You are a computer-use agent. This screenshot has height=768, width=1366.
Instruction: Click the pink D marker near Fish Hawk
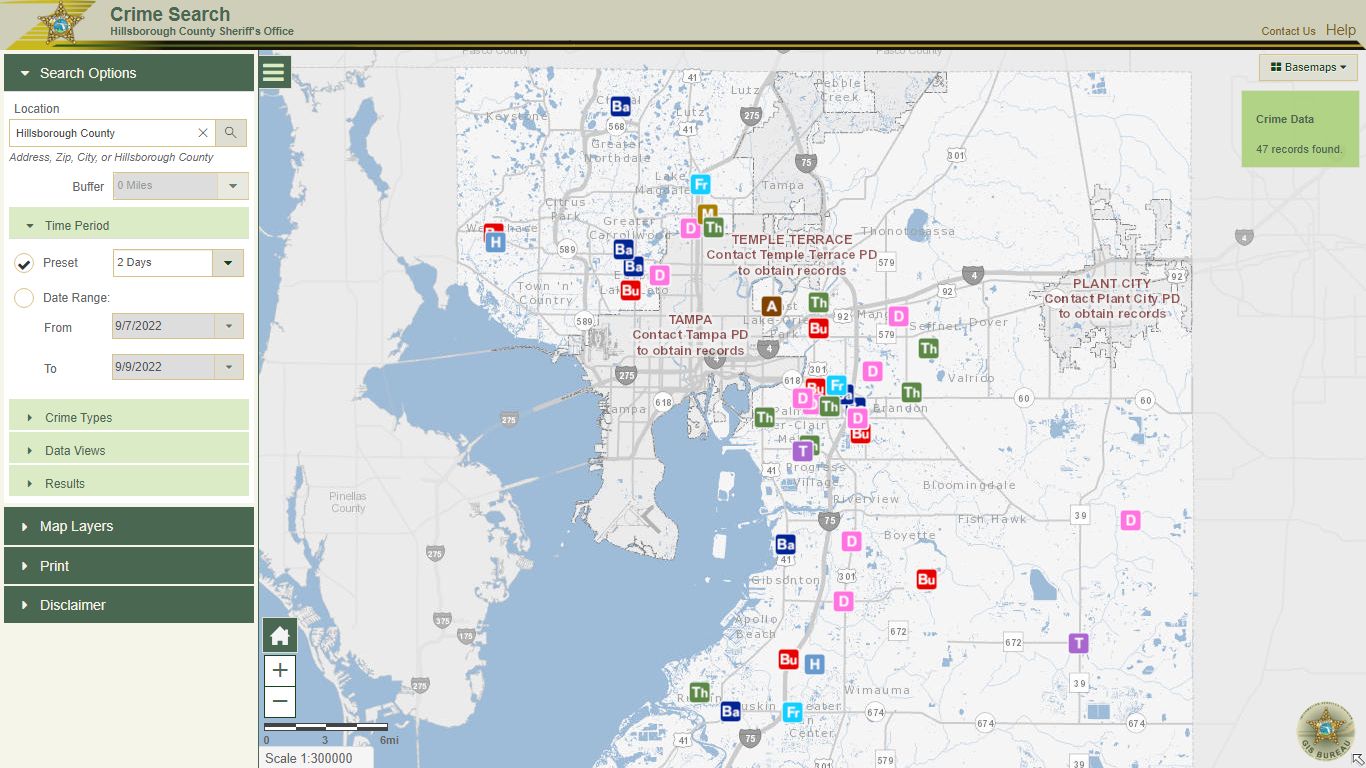(1130, 520)
